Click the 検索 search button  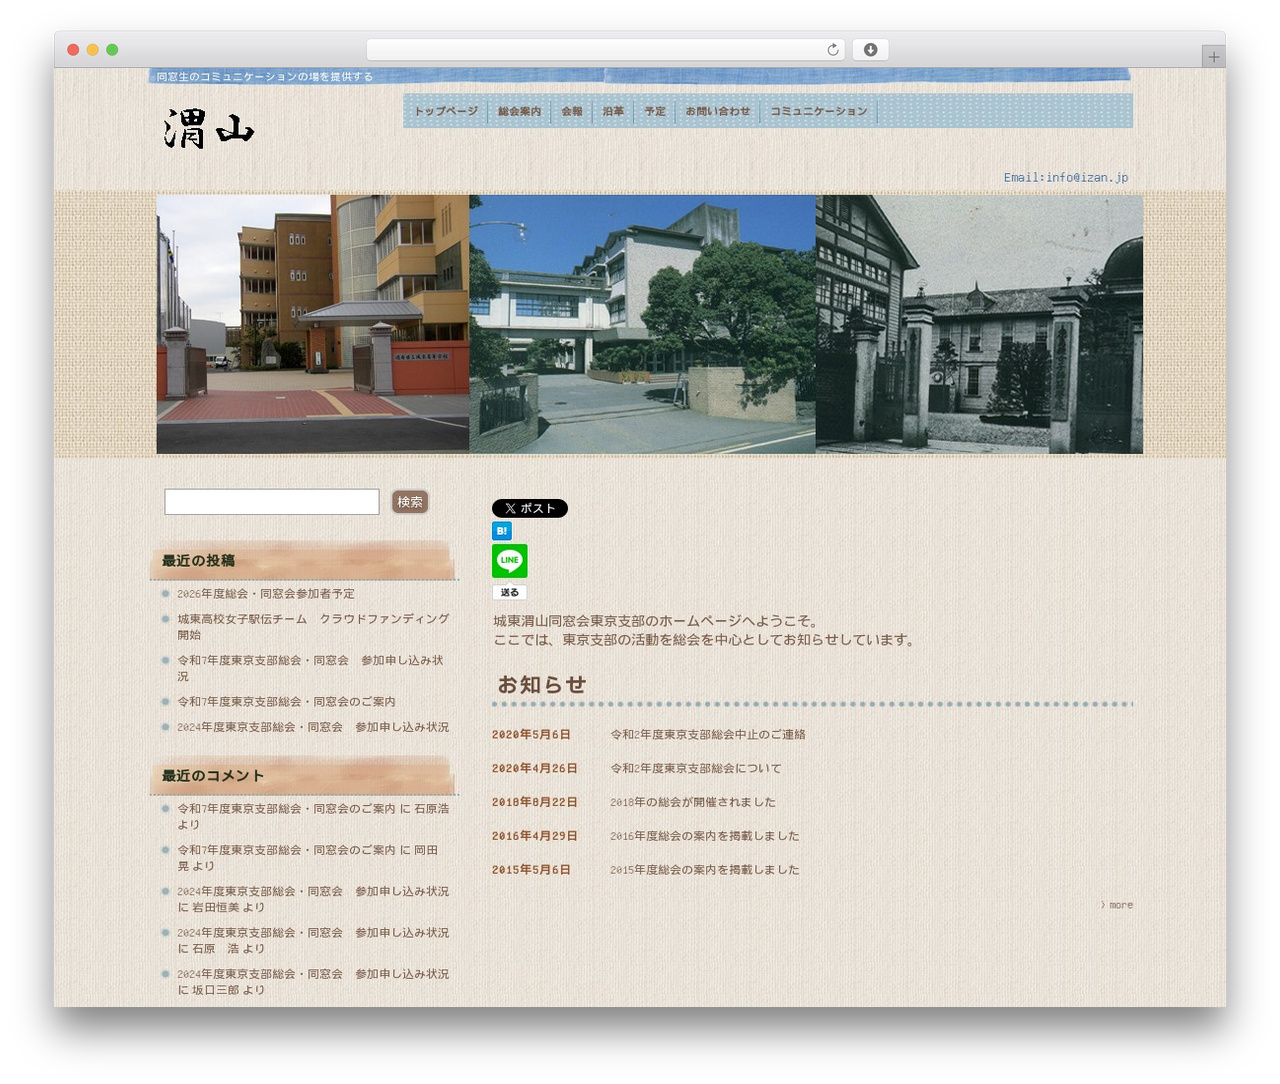(410, 502)
